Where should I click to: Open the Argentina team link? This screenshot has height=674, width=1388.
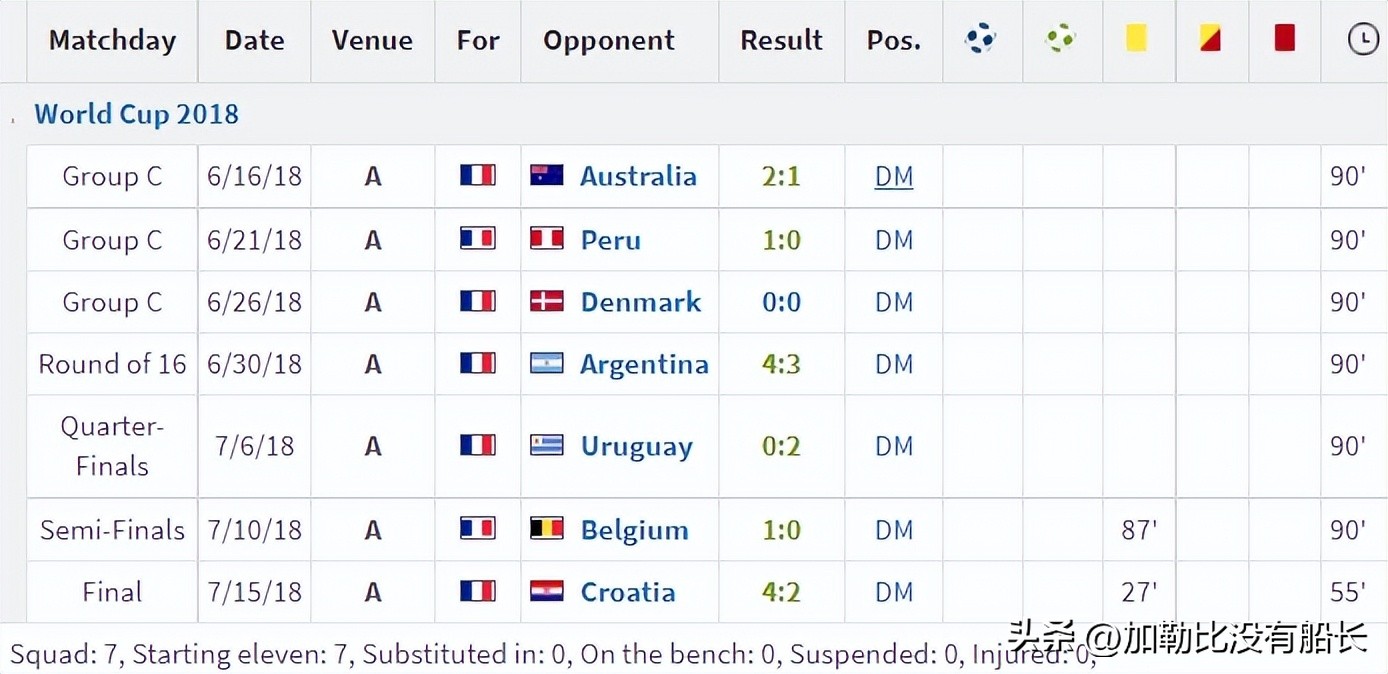point(644,364)
